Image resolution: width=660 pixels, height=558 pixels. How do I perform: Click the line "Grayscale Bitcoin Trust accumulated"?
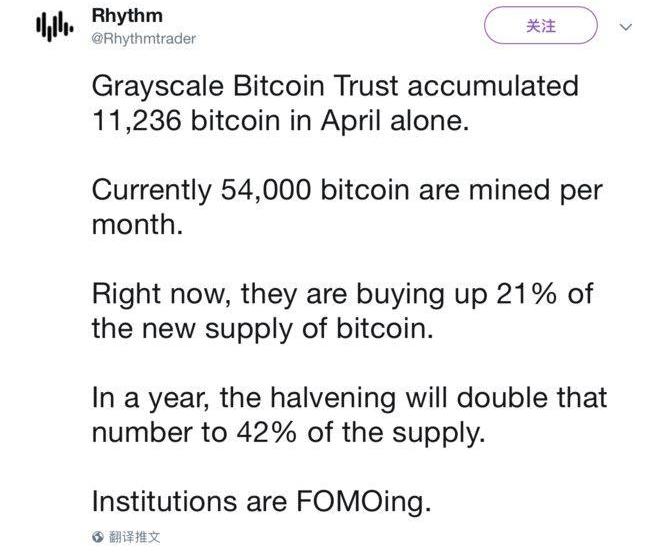pos(334,85)
